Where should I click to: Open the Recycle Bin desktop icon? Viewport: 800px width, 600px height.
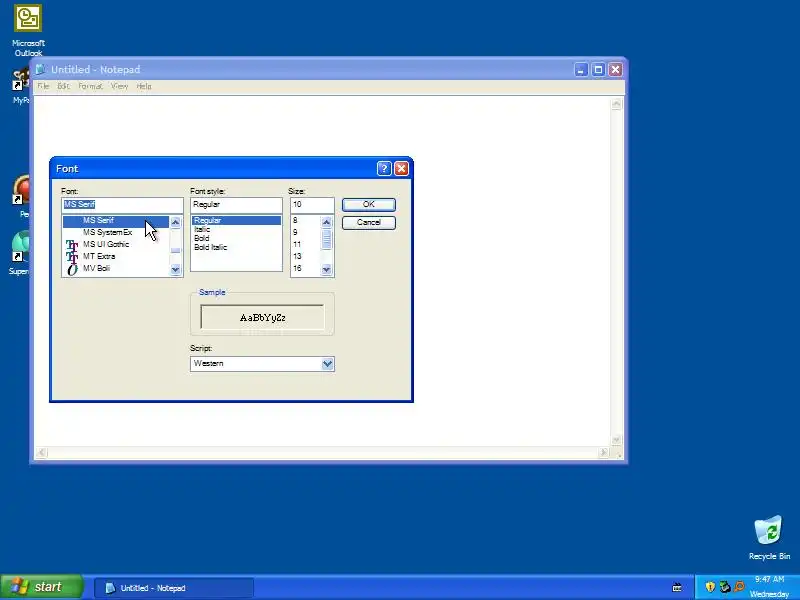pyautogui.click(x=769, y=538)
